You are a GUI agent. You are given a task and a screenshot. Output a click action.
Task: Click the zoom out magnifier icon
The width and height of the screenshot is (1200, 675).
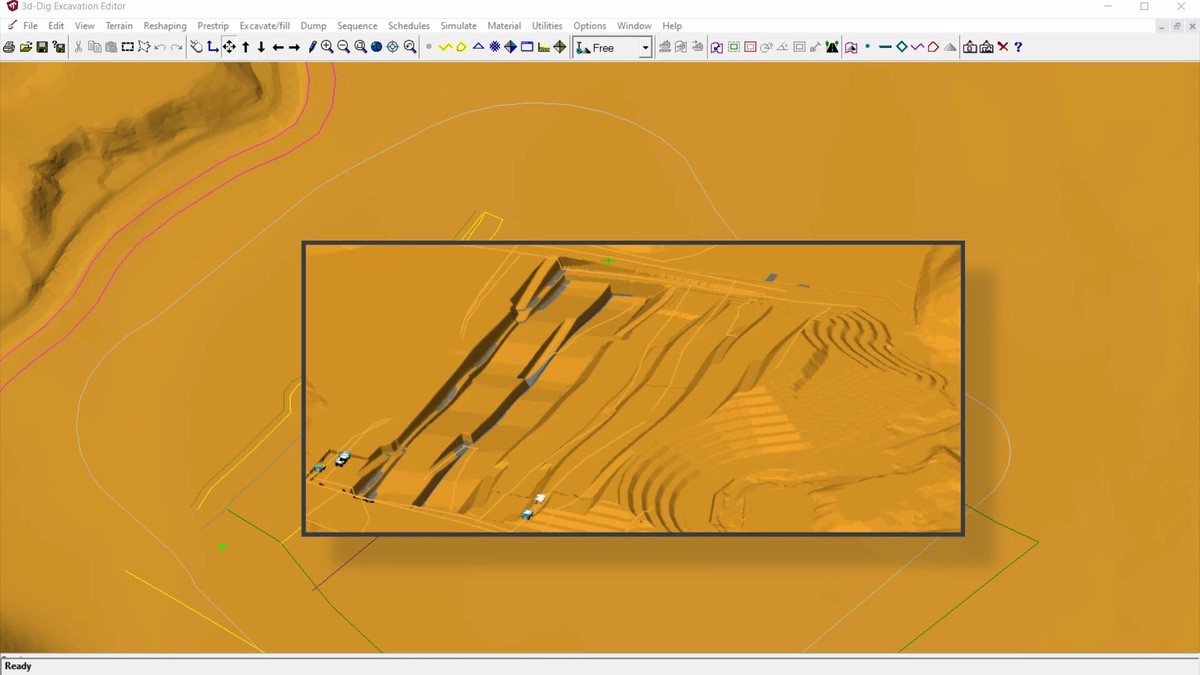point(343,47)
